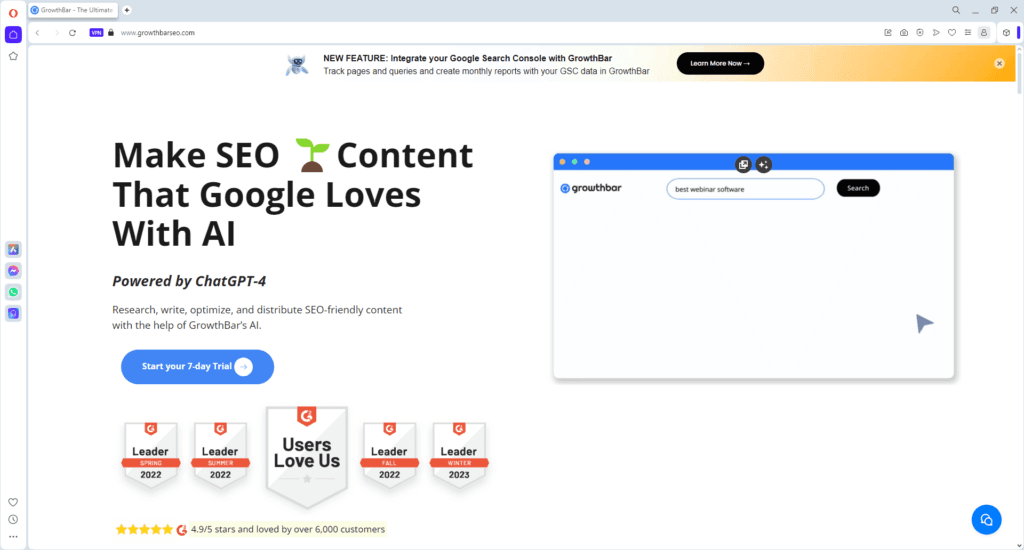
Task: Open the sidebar heart favorites icon
Action: (x=13, y=502)
